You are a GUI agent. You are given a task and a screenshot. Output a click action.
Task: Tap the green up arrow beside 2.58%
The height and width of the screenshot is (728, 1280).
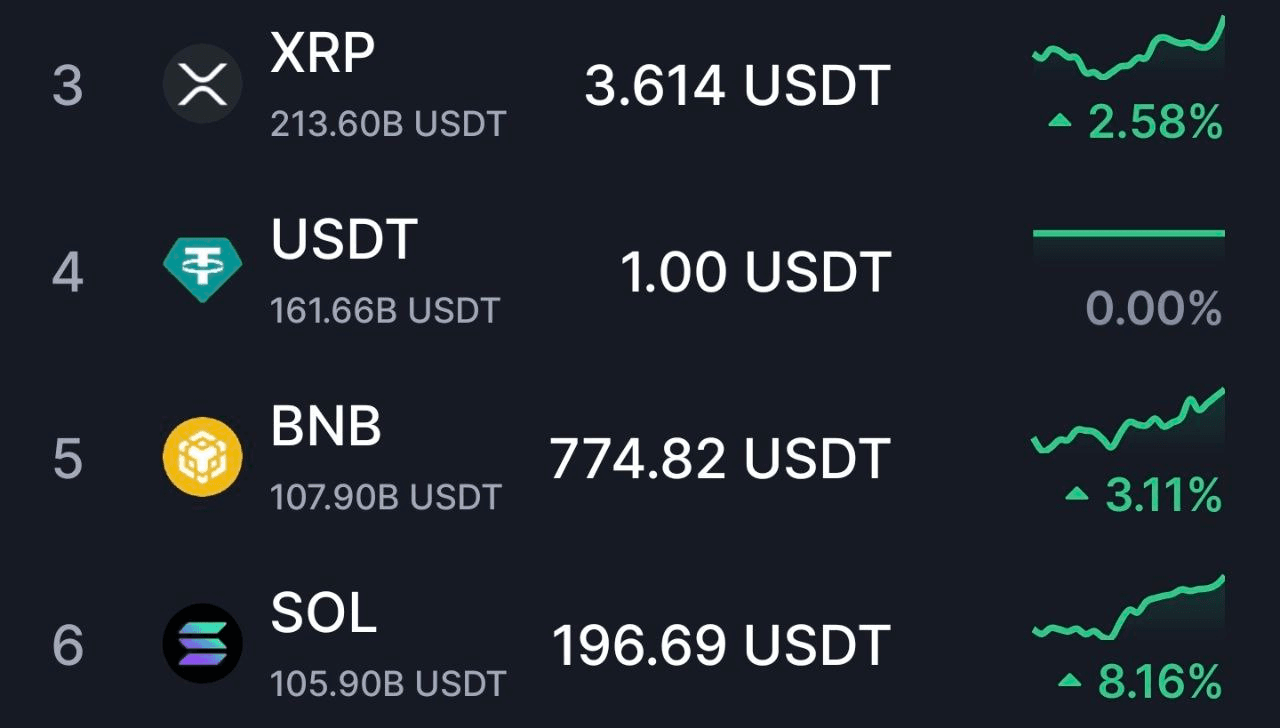point(1060,122)
